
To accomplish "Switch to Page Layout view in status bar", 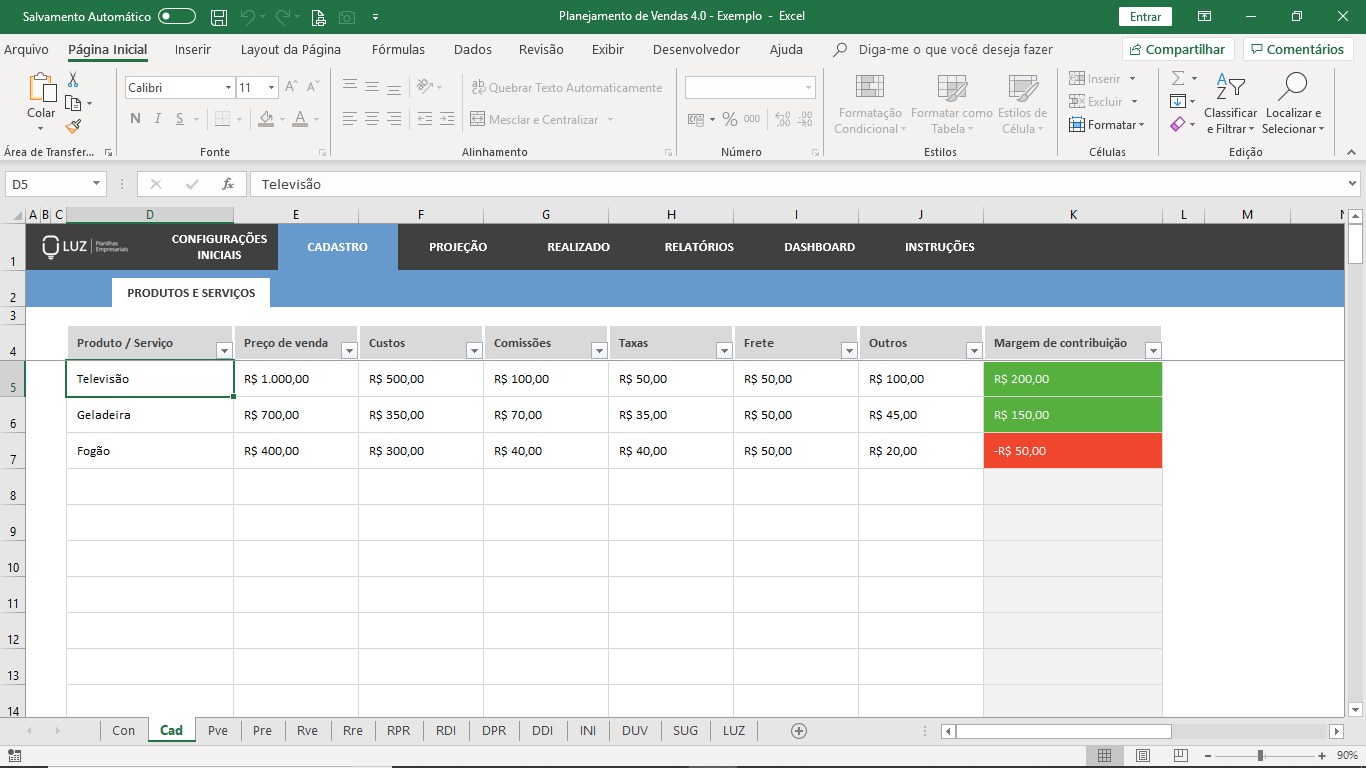I will pyautogui.click(x=1143, y=755).
